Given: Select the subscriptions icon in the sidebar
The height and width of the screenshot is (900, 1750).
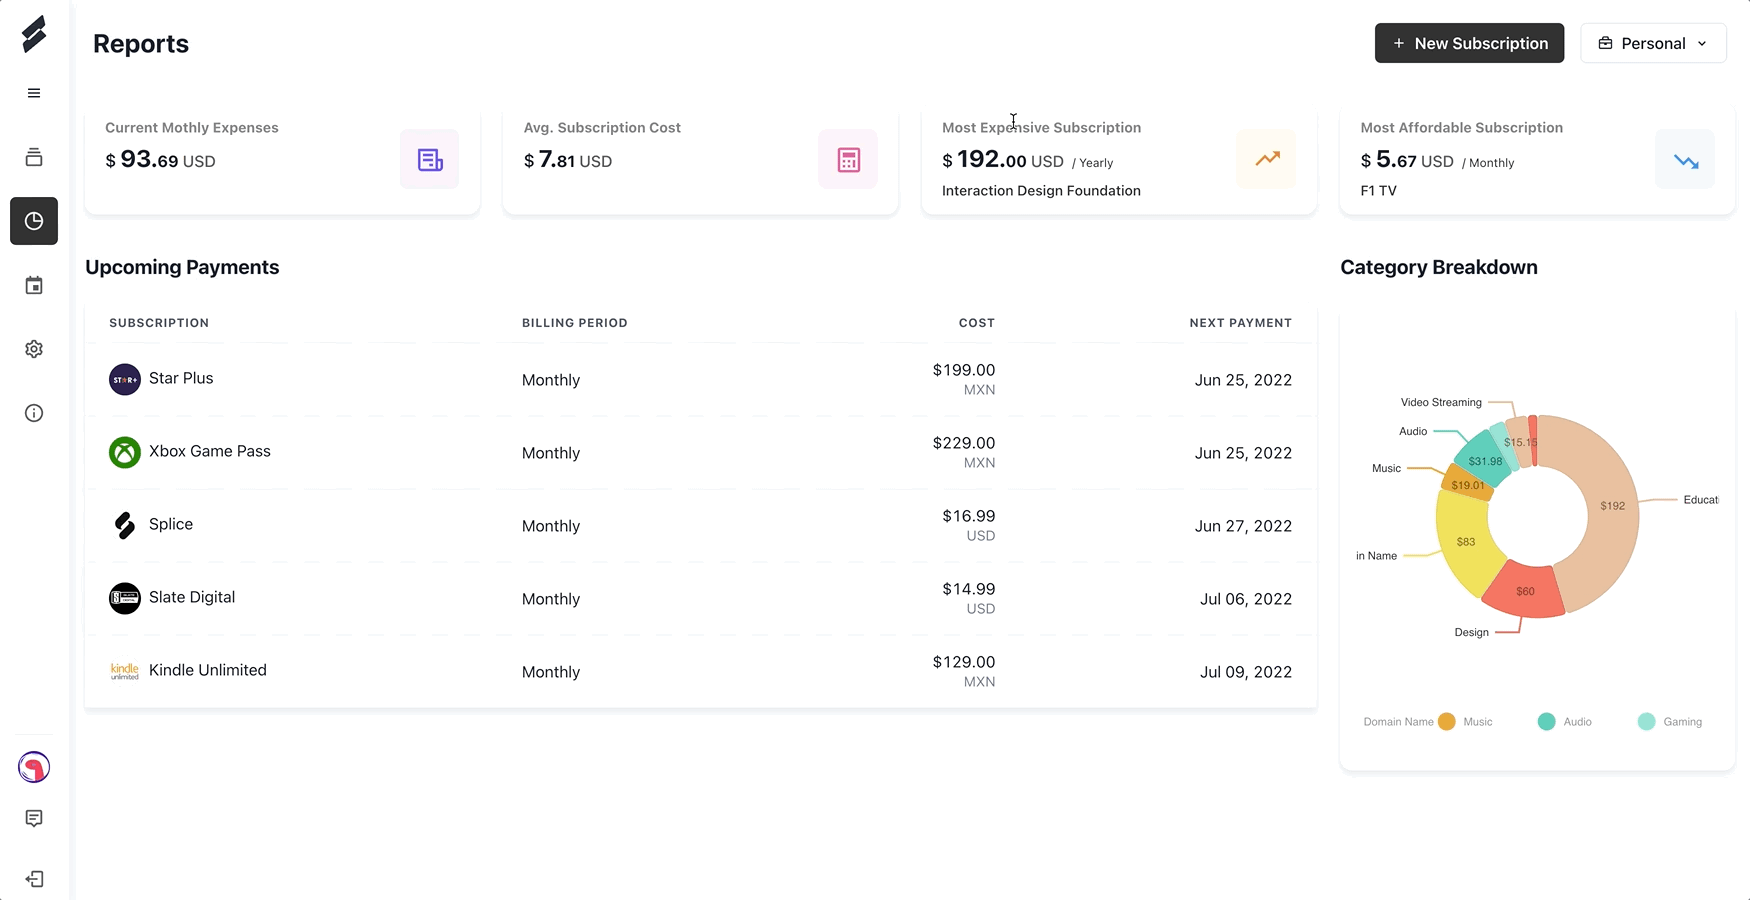Looking at the screenshot, I should click(x=33, y=157).
